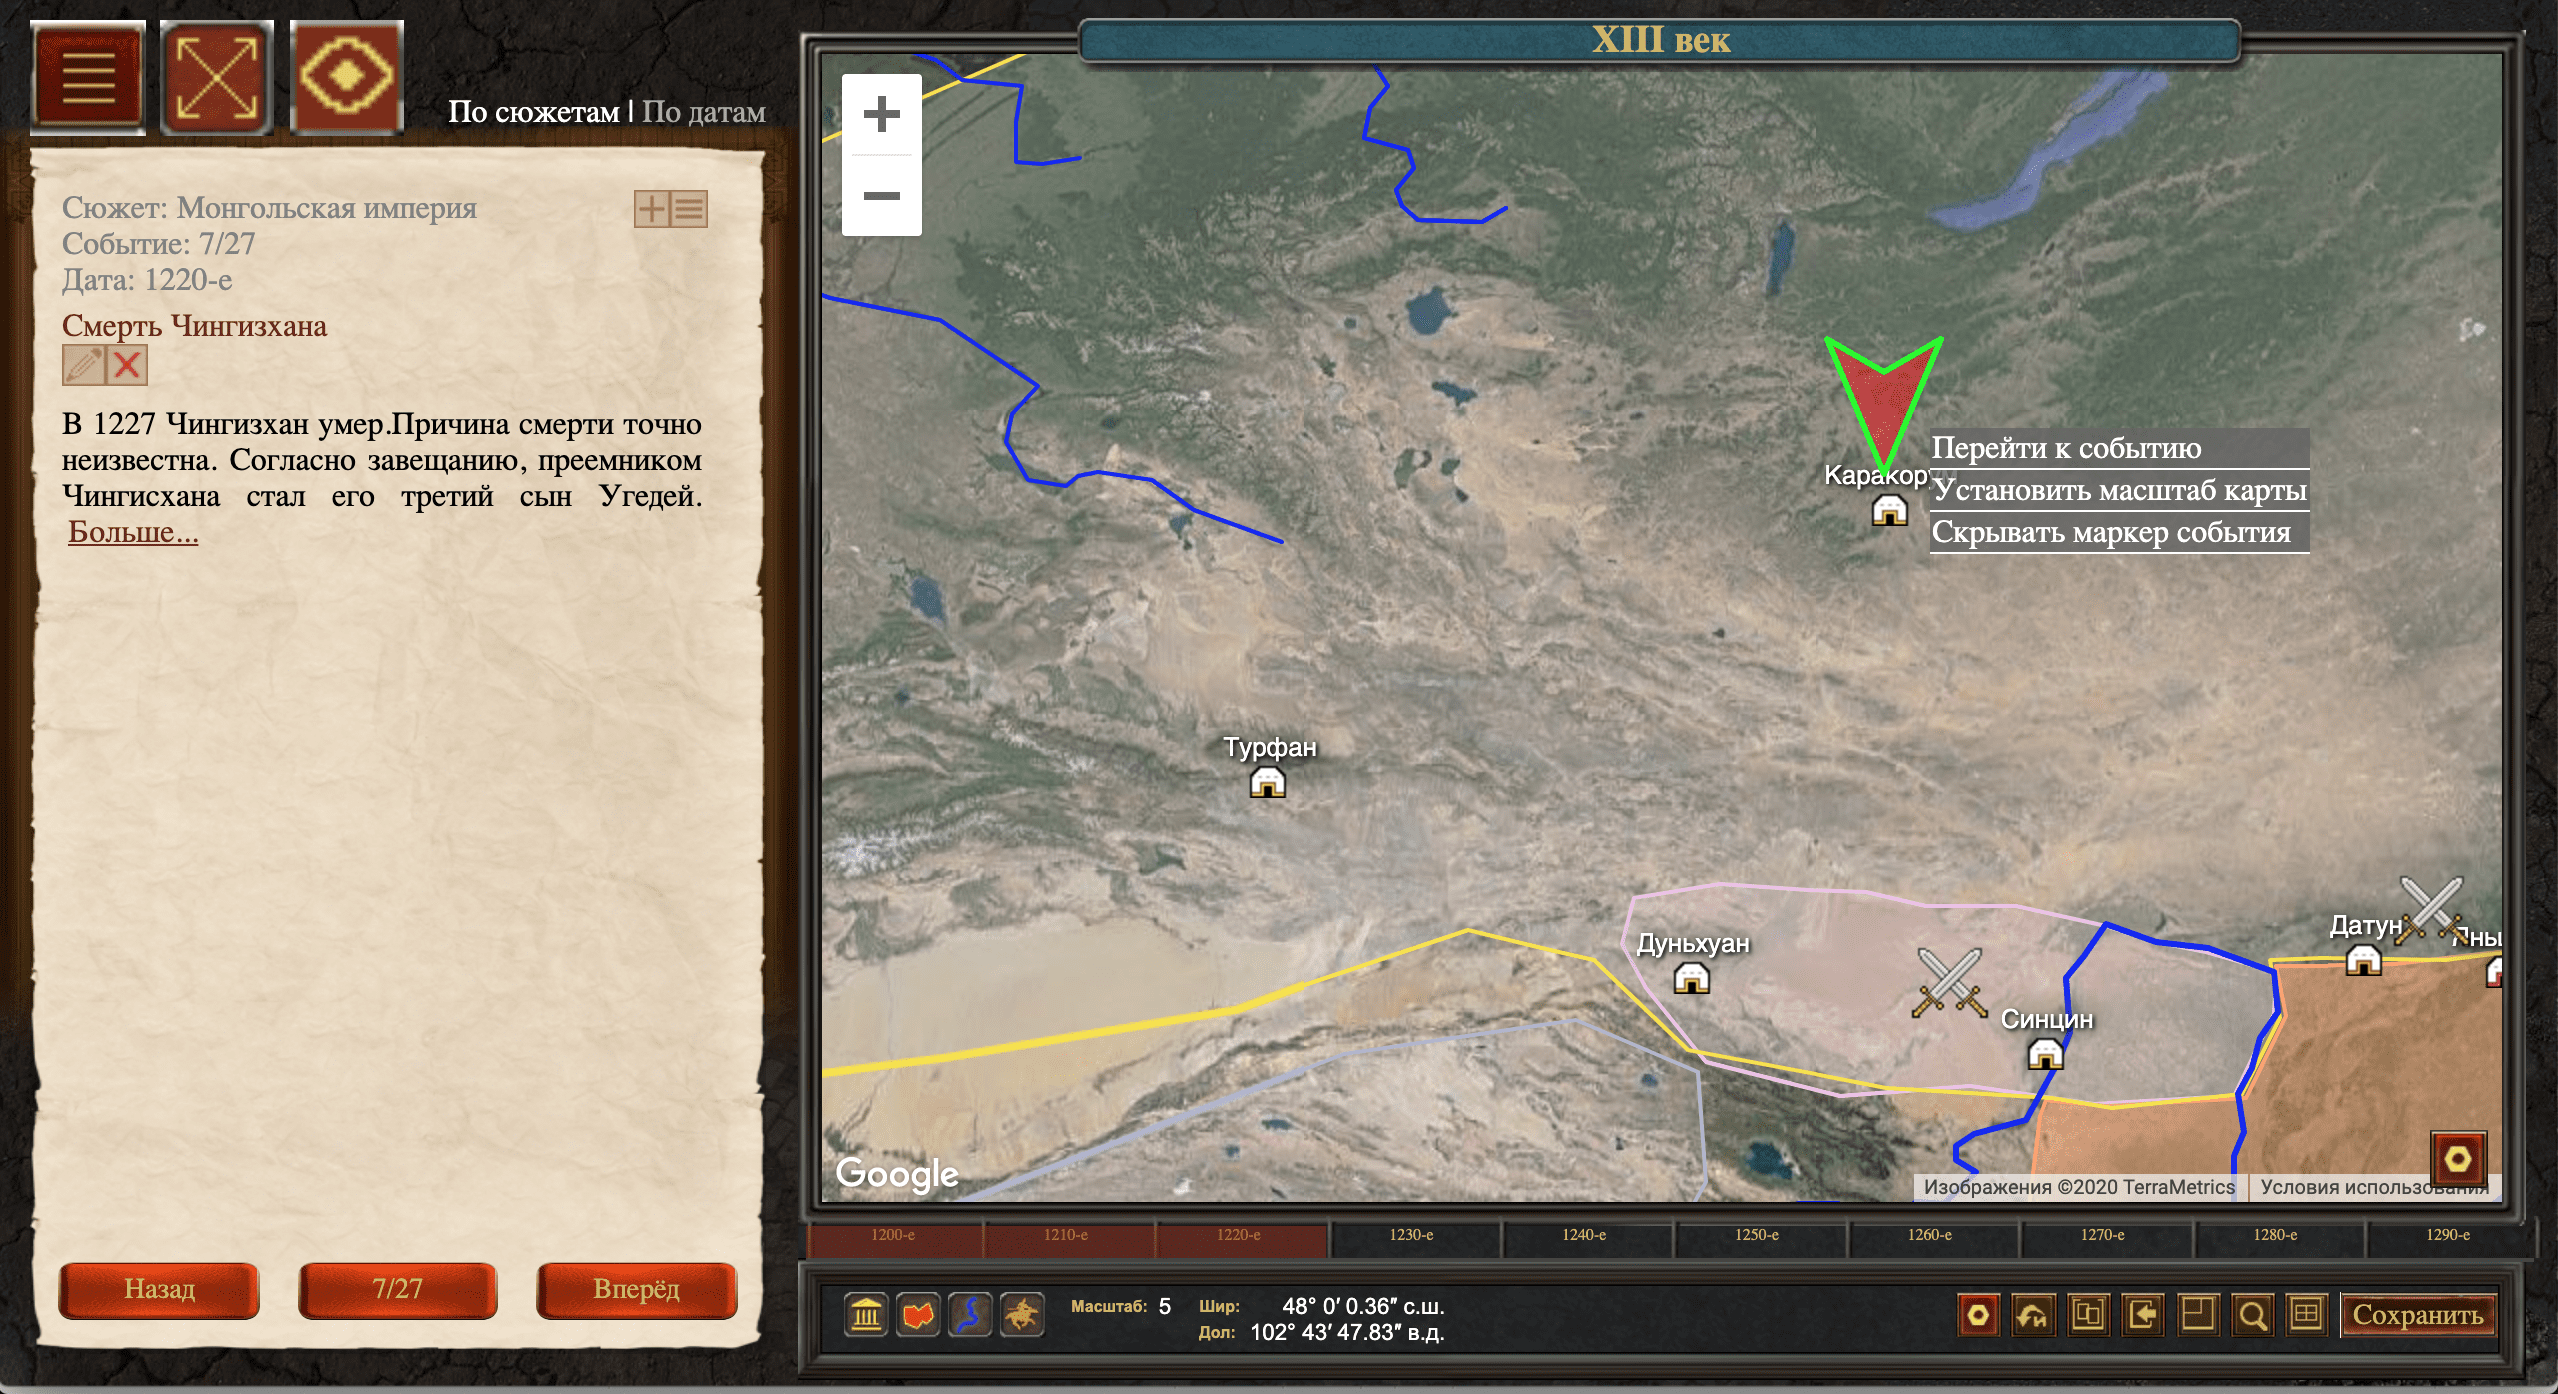Viewport: 2558px width, 1394px height.
Task: Click the Дата: 1220-е label
Action: pos(147,280)
